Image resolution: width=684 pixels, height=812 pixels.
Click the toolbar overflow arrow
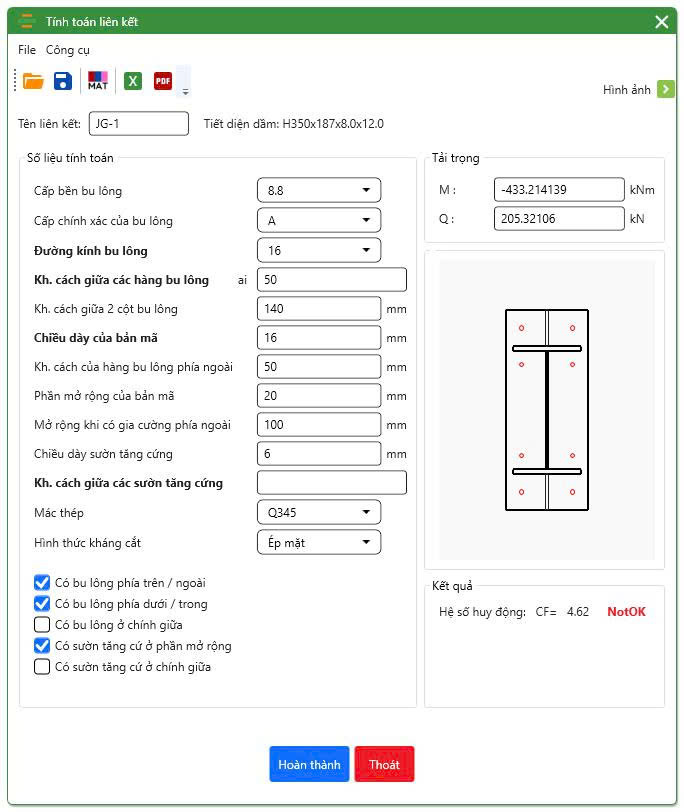pos(185,91)
